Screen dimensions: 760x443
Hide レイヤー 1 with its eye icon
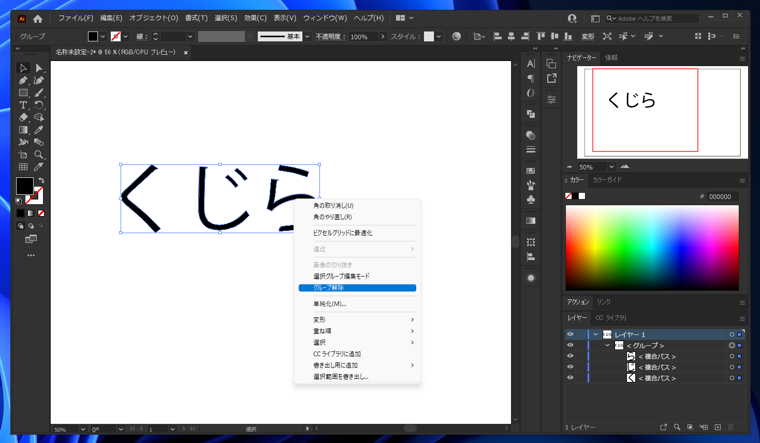pyautogui.click(x=570, y=334)
